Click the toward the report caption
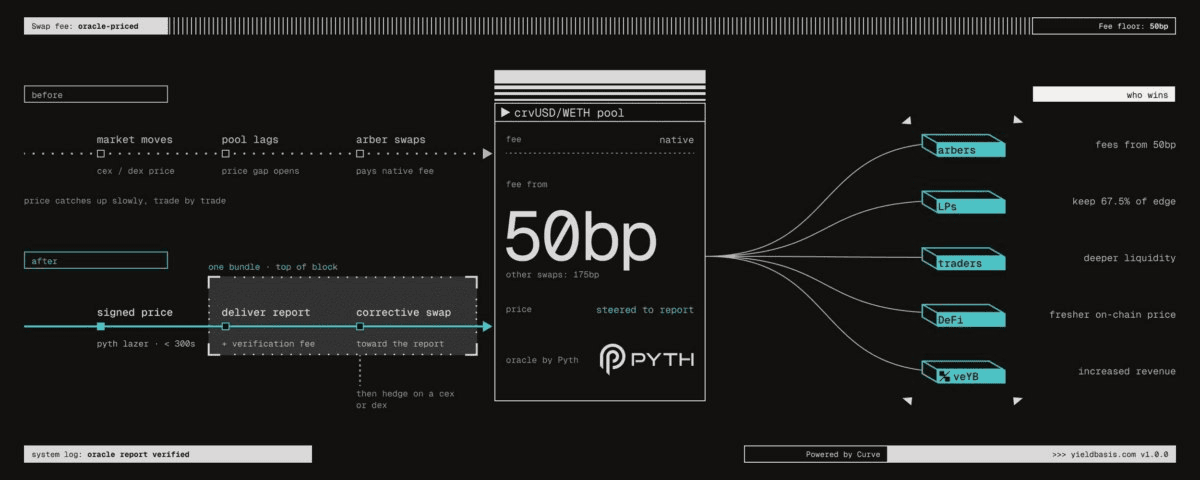The width and height of the screenshot is (1200, 480). pyautogui.click(x=400, y=345)
